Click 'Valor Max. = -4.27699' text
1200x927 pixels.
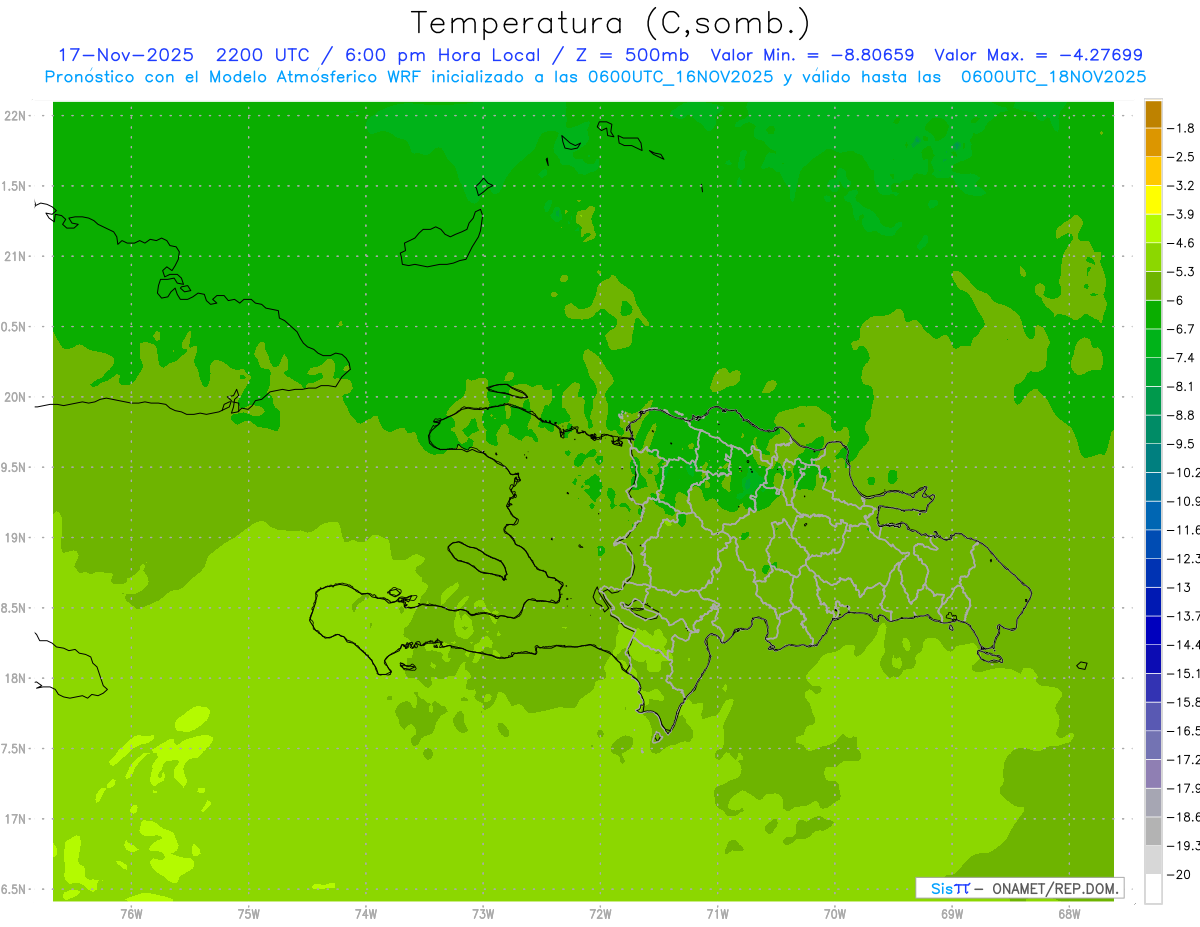(1038, 56)
